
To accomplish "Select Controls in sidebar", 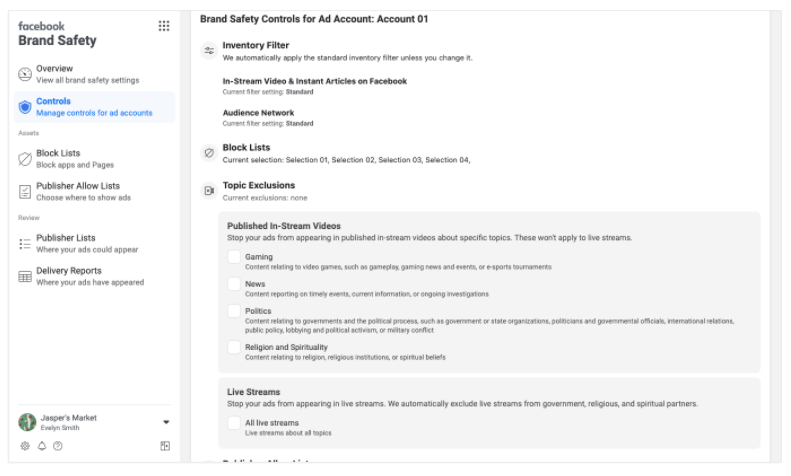I will click(94, 107).
